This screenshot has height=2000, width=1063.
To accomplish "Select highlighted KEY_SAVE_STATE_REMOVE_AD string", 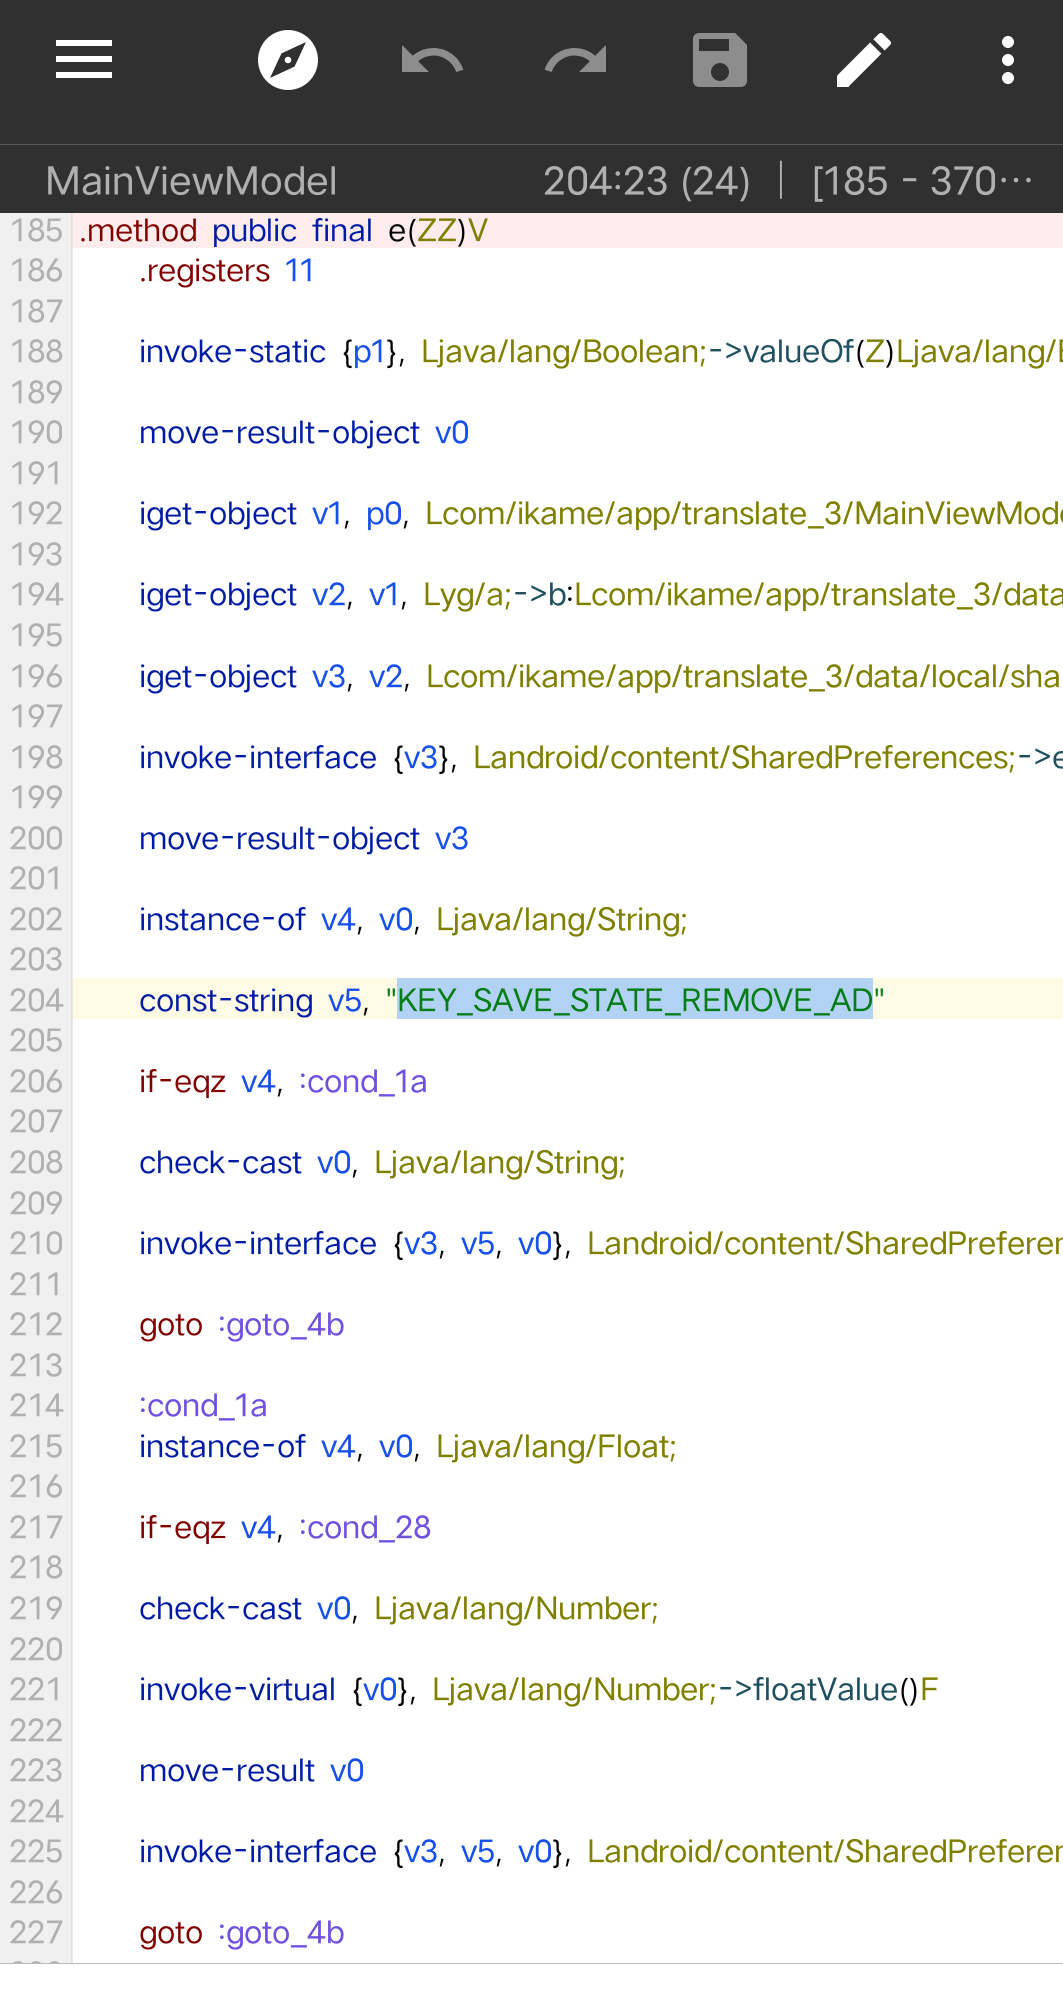I will [635, 1000].
